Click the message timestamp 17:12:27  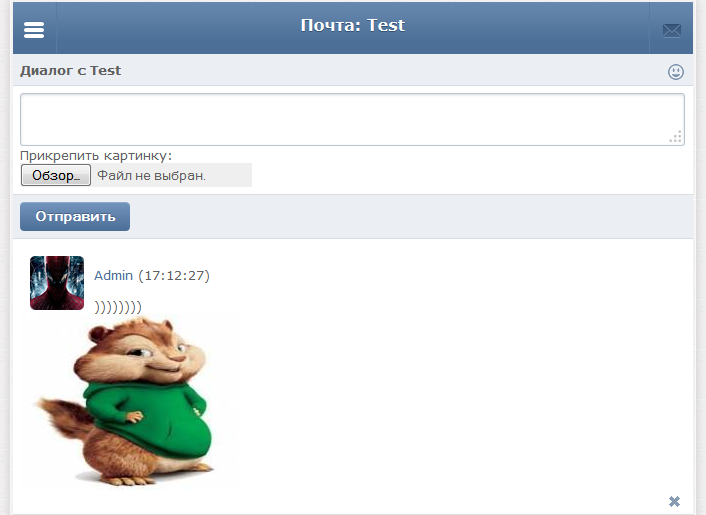(174, 275)
